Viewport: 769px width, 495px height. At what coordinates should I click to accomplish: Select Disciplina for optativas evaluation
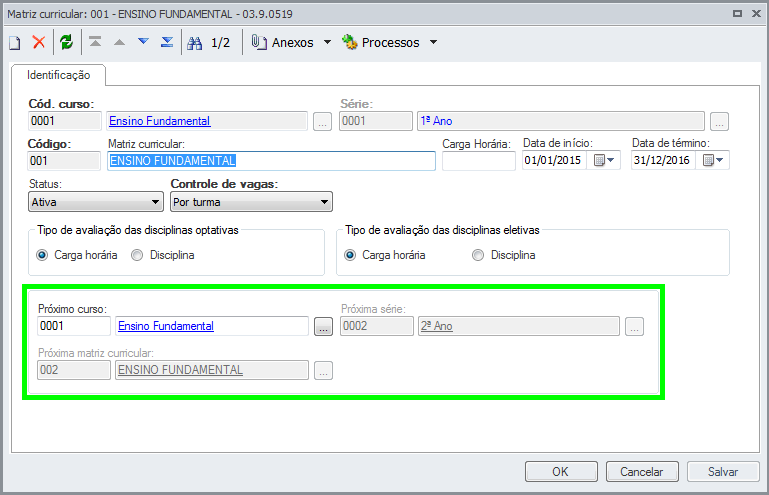pyautogui.click(x=163, y=255)
